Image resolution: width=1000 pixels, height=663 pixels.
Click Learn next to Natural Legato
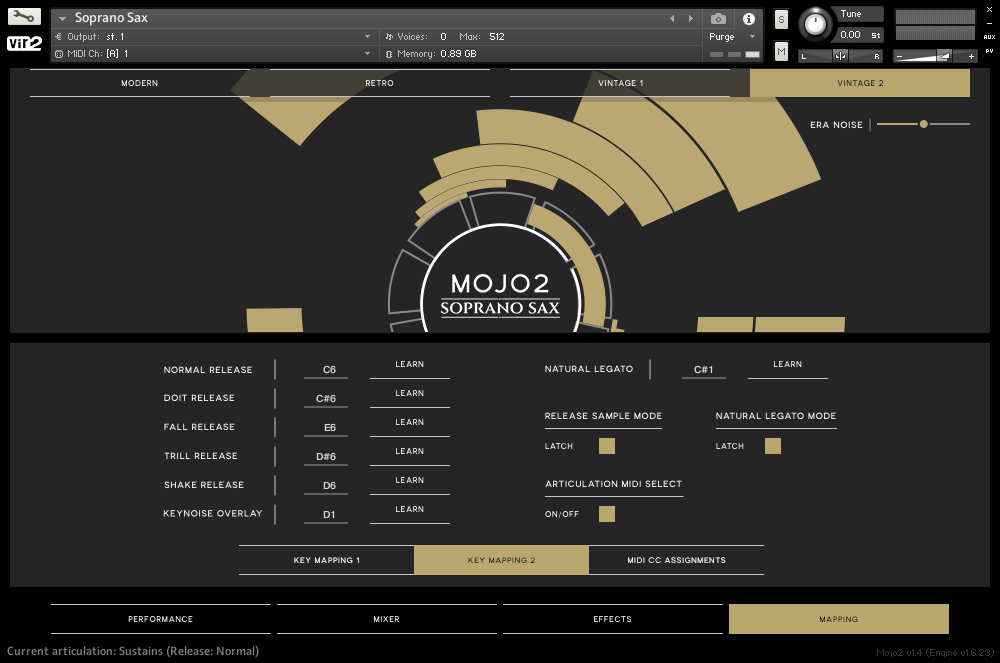click(x=788, y=364)
